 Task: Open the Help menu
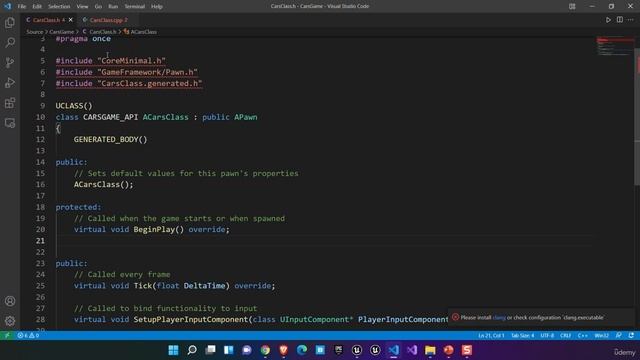tap(157, 7)
